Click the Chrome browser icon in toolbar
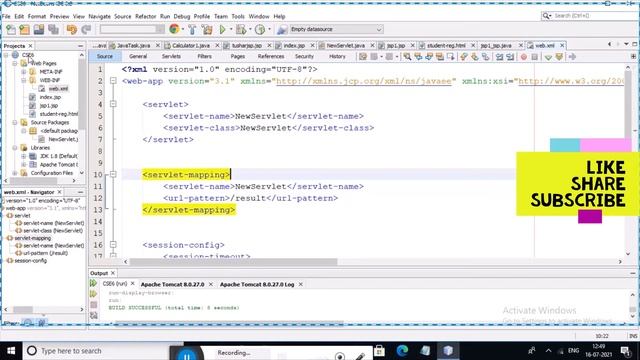The image size is (640, 360). pos(174,29)
